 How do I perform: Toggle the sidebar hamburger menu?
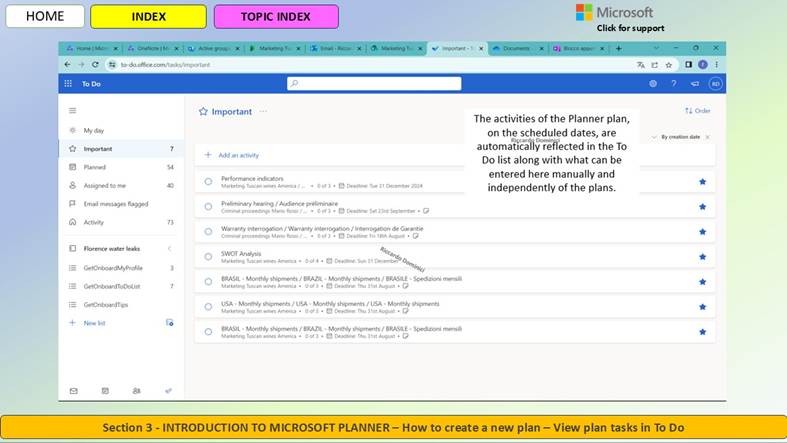pyautogui.click(x=73, y=110)
